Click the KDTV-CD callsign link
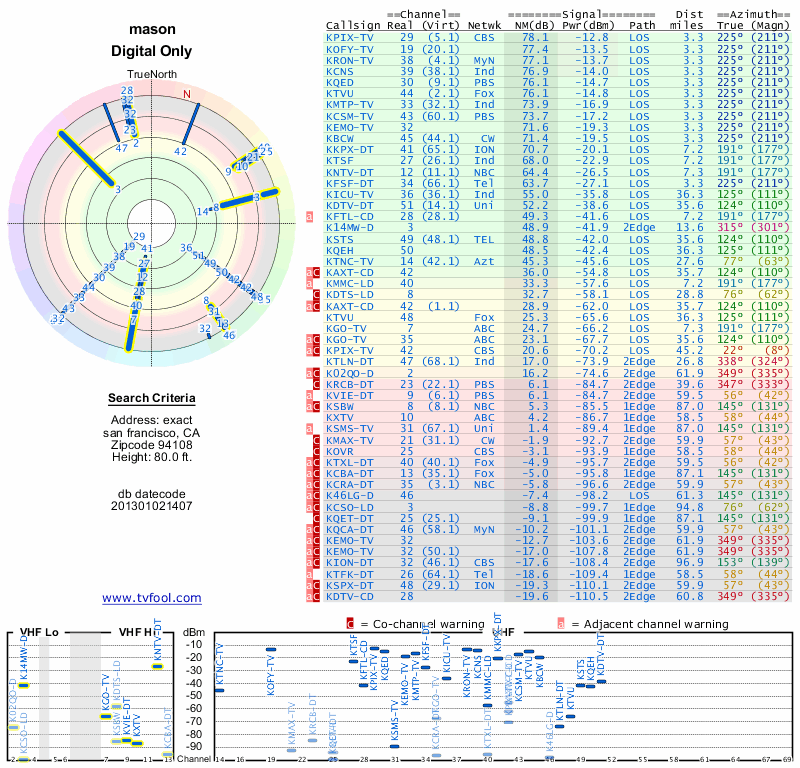 pos(349,596)
